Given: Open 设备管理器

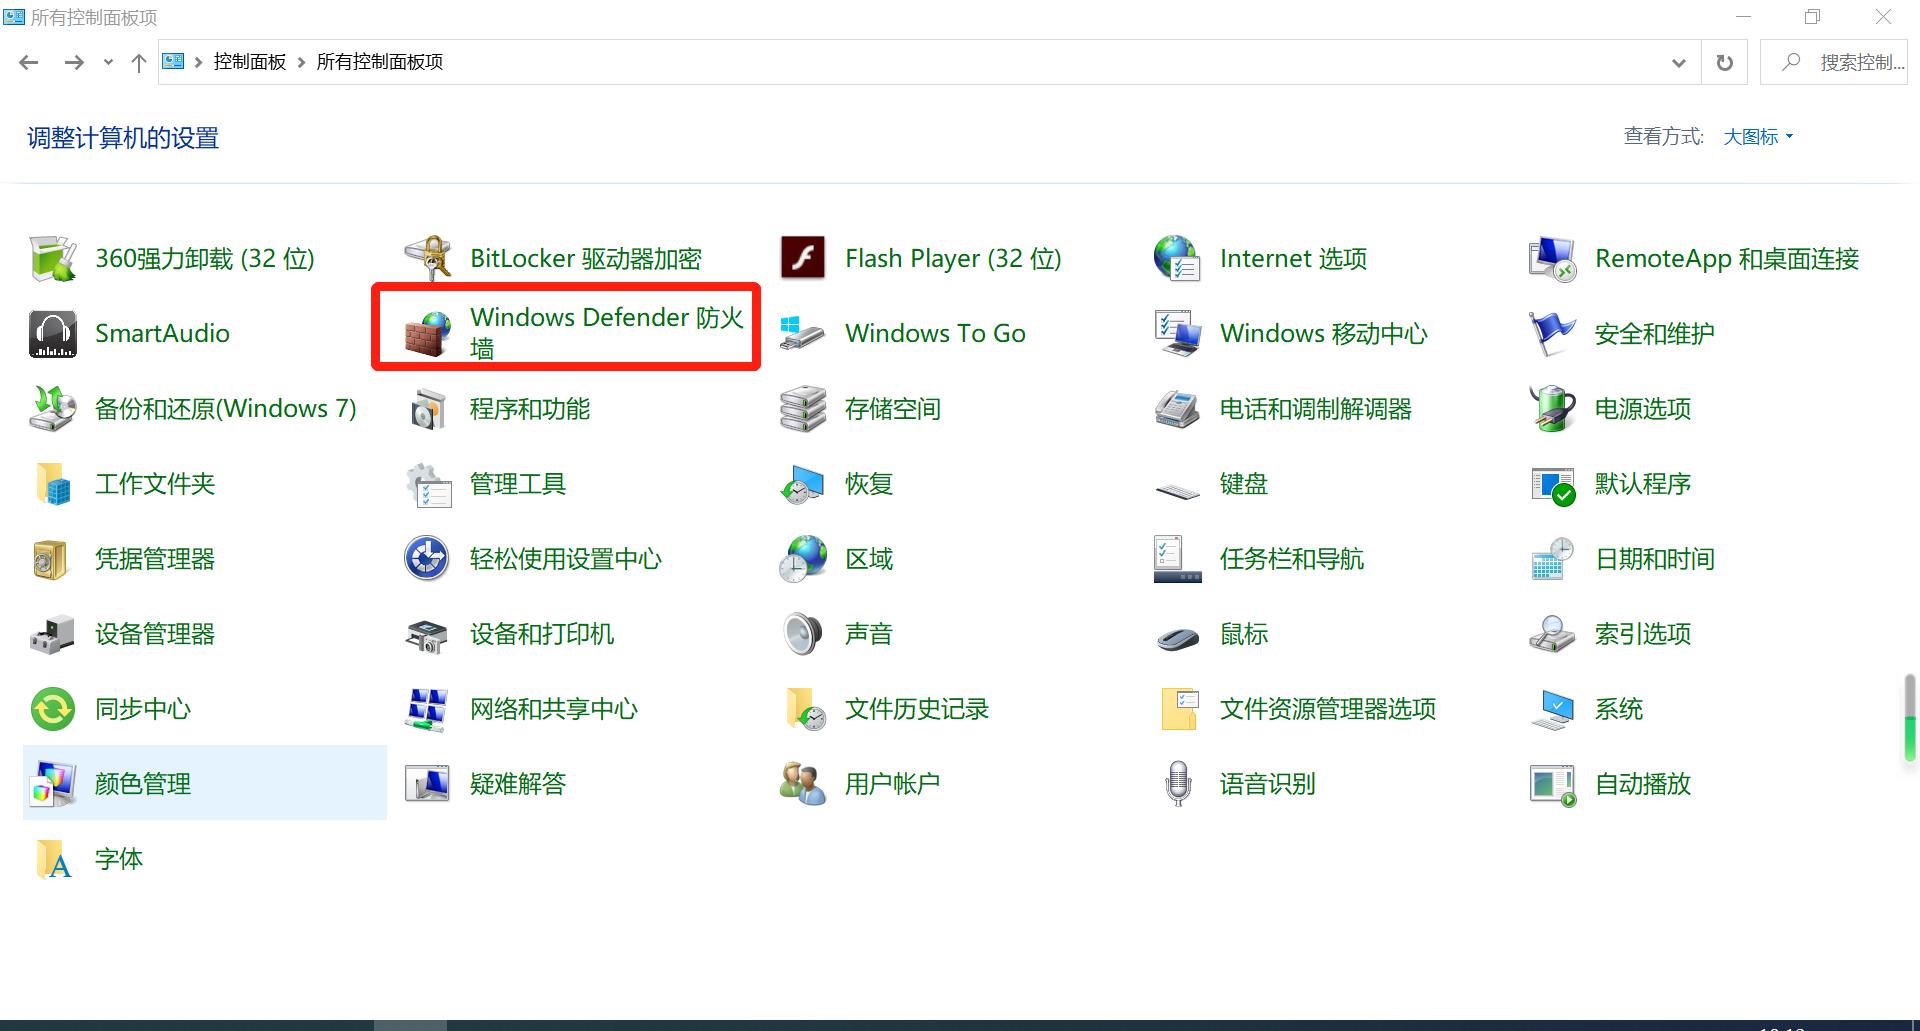Looking at the screenshot, I should coord(154,633).
